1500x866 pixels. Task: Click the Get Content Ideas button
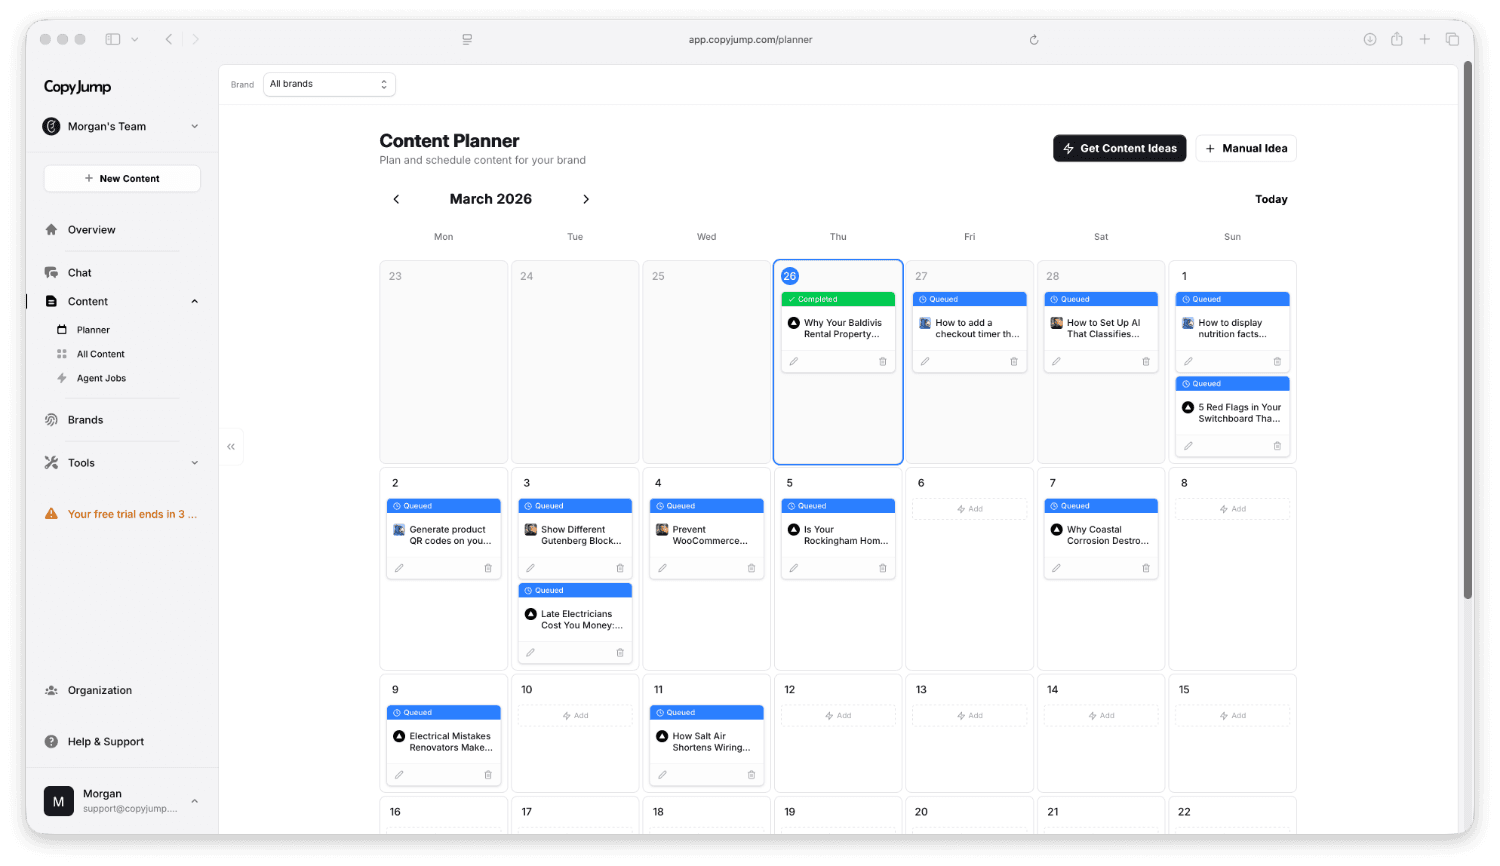[x=1119, y=148]
